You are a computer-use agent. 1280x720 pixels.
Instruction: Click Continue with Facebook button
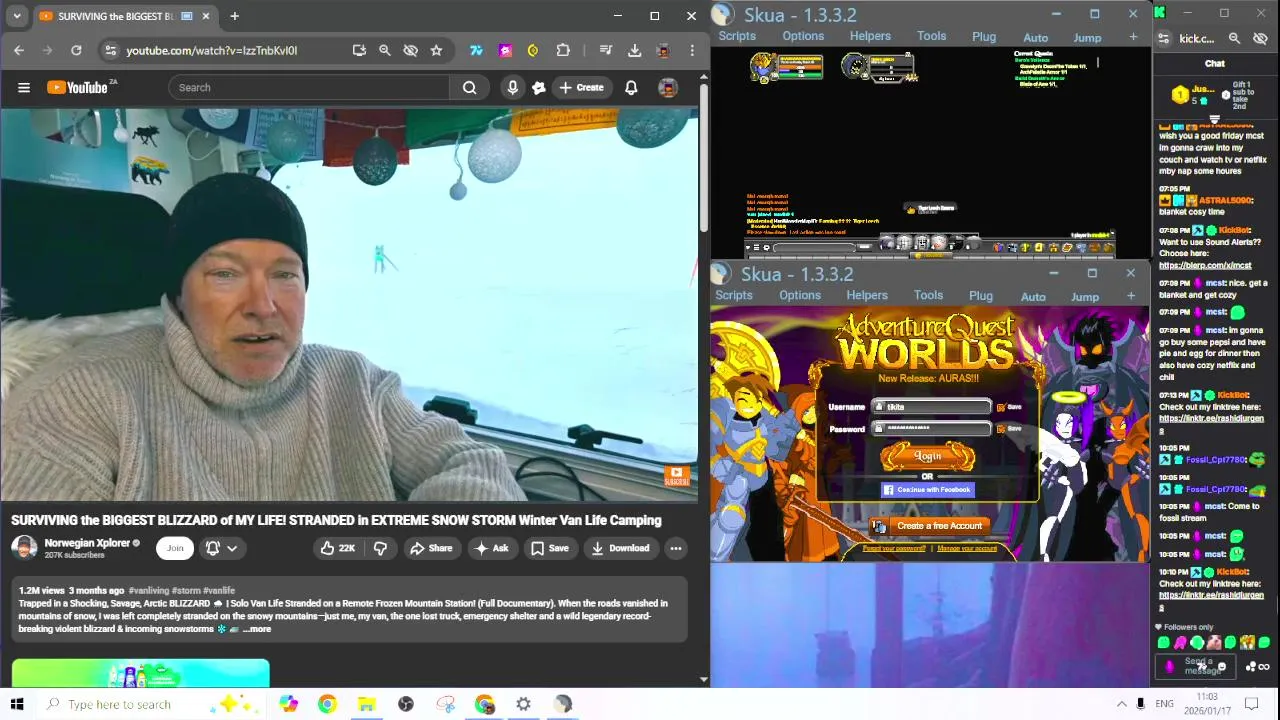pyautogui.click(x=927, y=490)
